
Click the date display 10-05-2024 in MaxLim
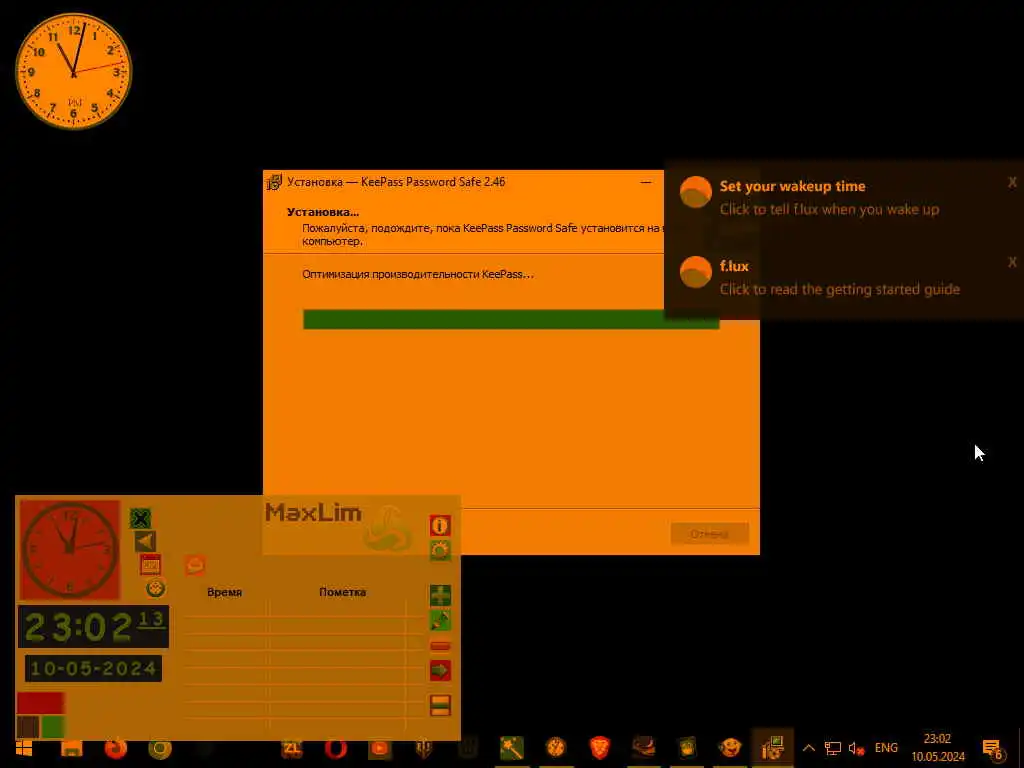coord(93,669)
